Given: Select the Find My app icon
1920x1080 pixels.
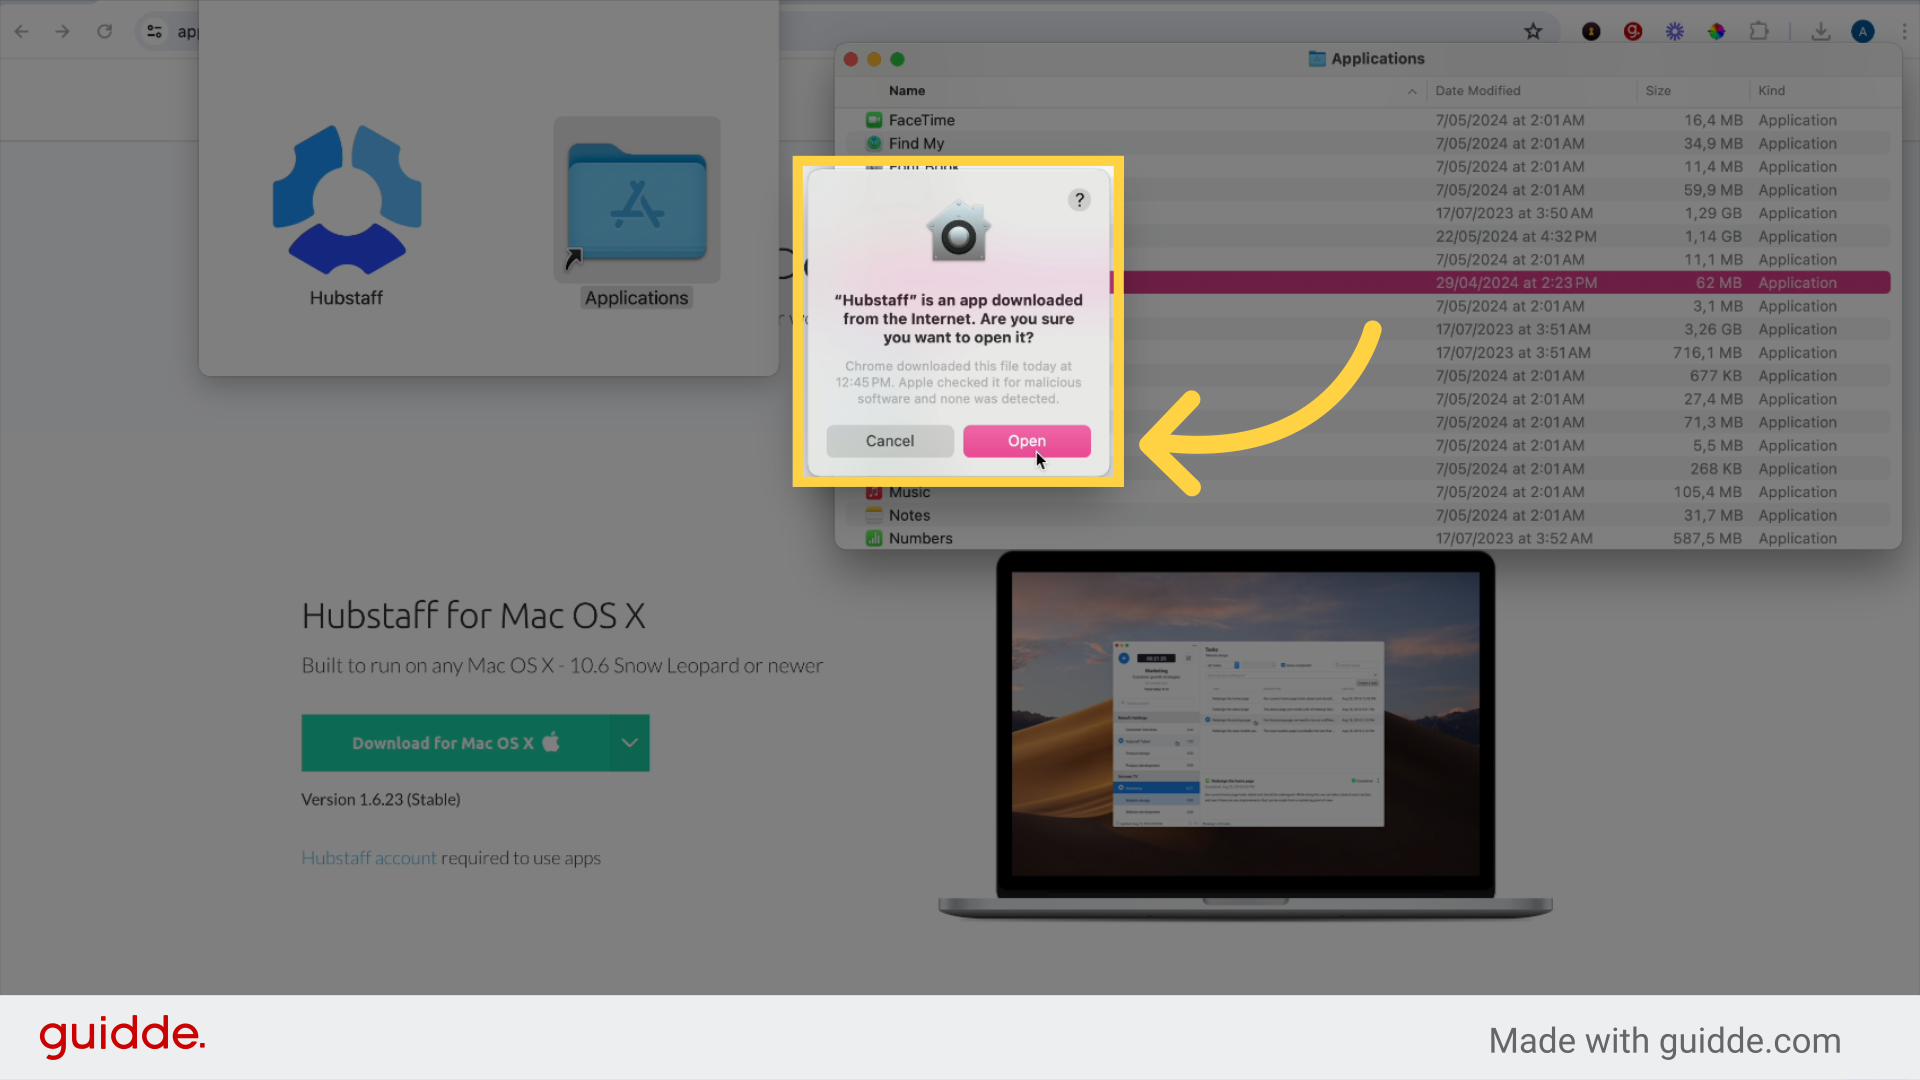Looking at the screenshot, I should 872,143.
